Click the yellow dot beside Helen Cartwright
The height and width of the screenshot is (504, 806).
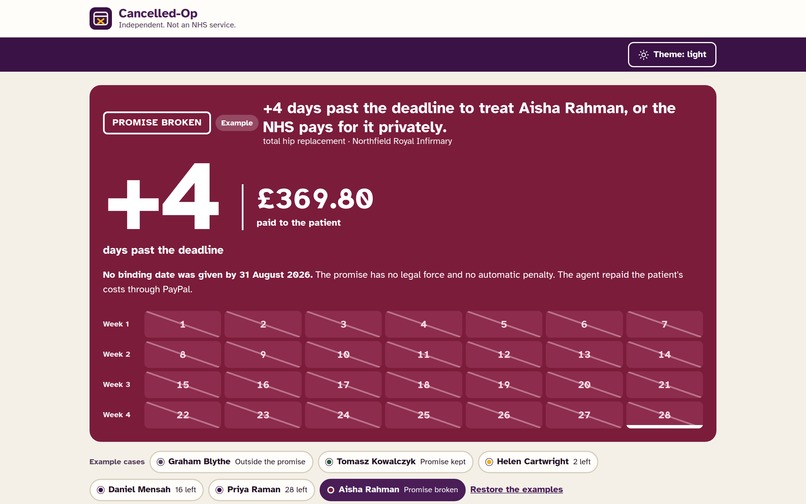click(489, 462)
